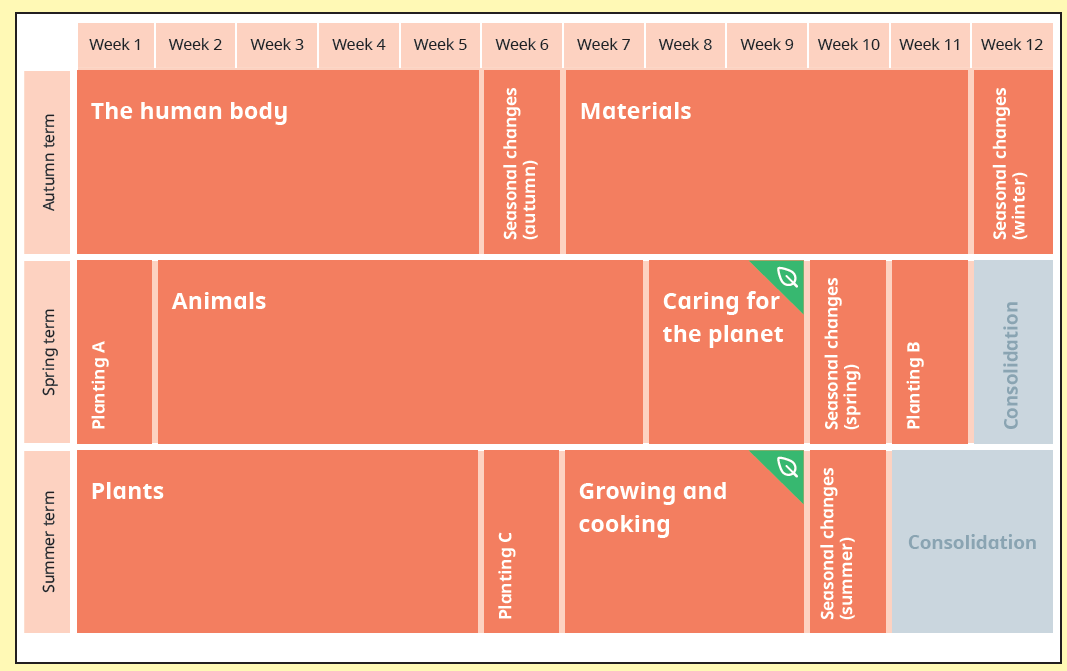Open the Materials unit block
Image resolution: width=1067 pixels, height=671 pixels.
click(767, 162)
